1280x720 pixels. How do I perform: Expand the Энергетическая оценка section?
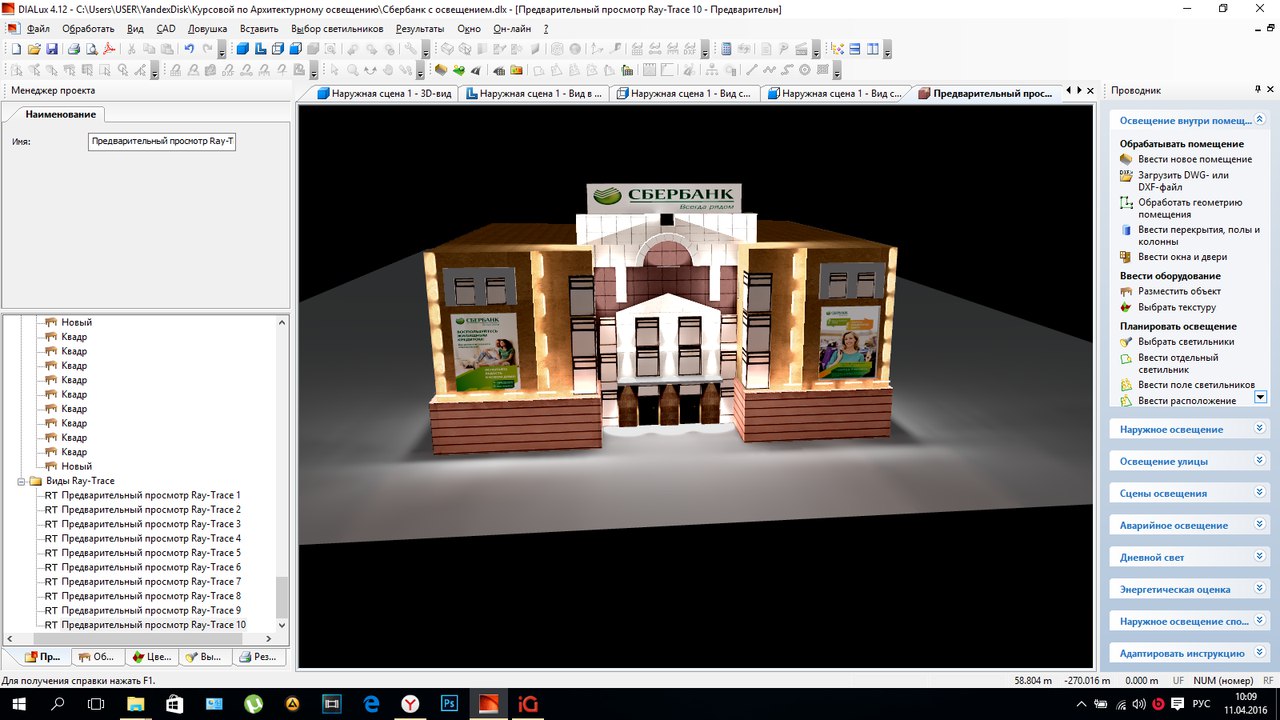[1189, 589]
